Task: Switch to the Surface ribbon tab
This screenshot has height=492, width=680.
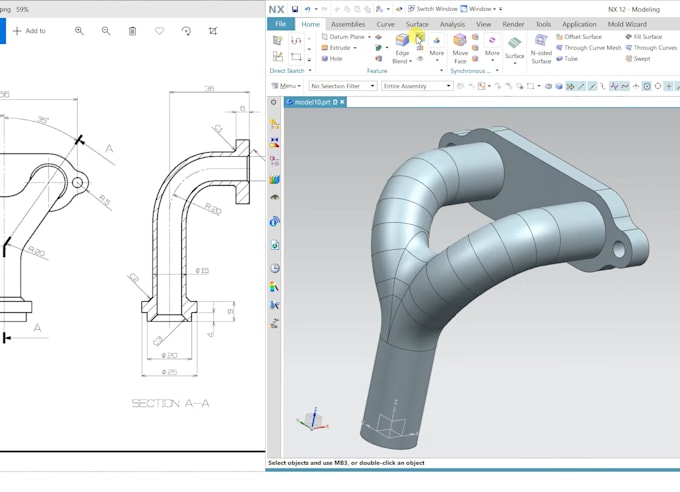Action: [x=417, y=24]
